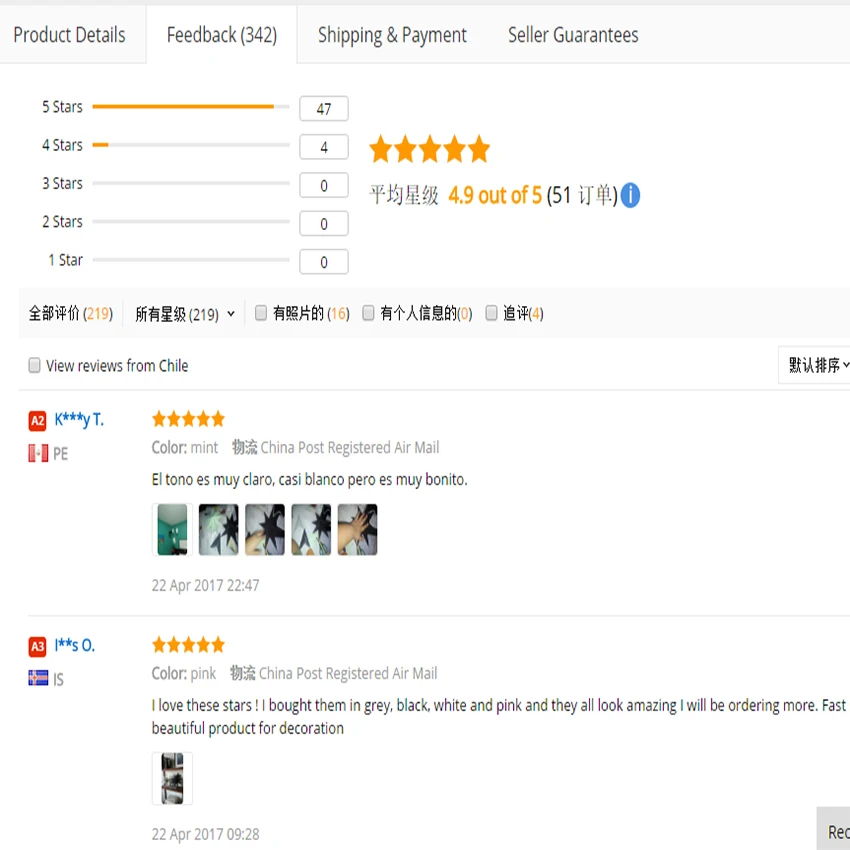Image resolution: width=850 pixels, height=850 pixels.
Task: Open the Product Details tab
Action: tap(69, 35)
